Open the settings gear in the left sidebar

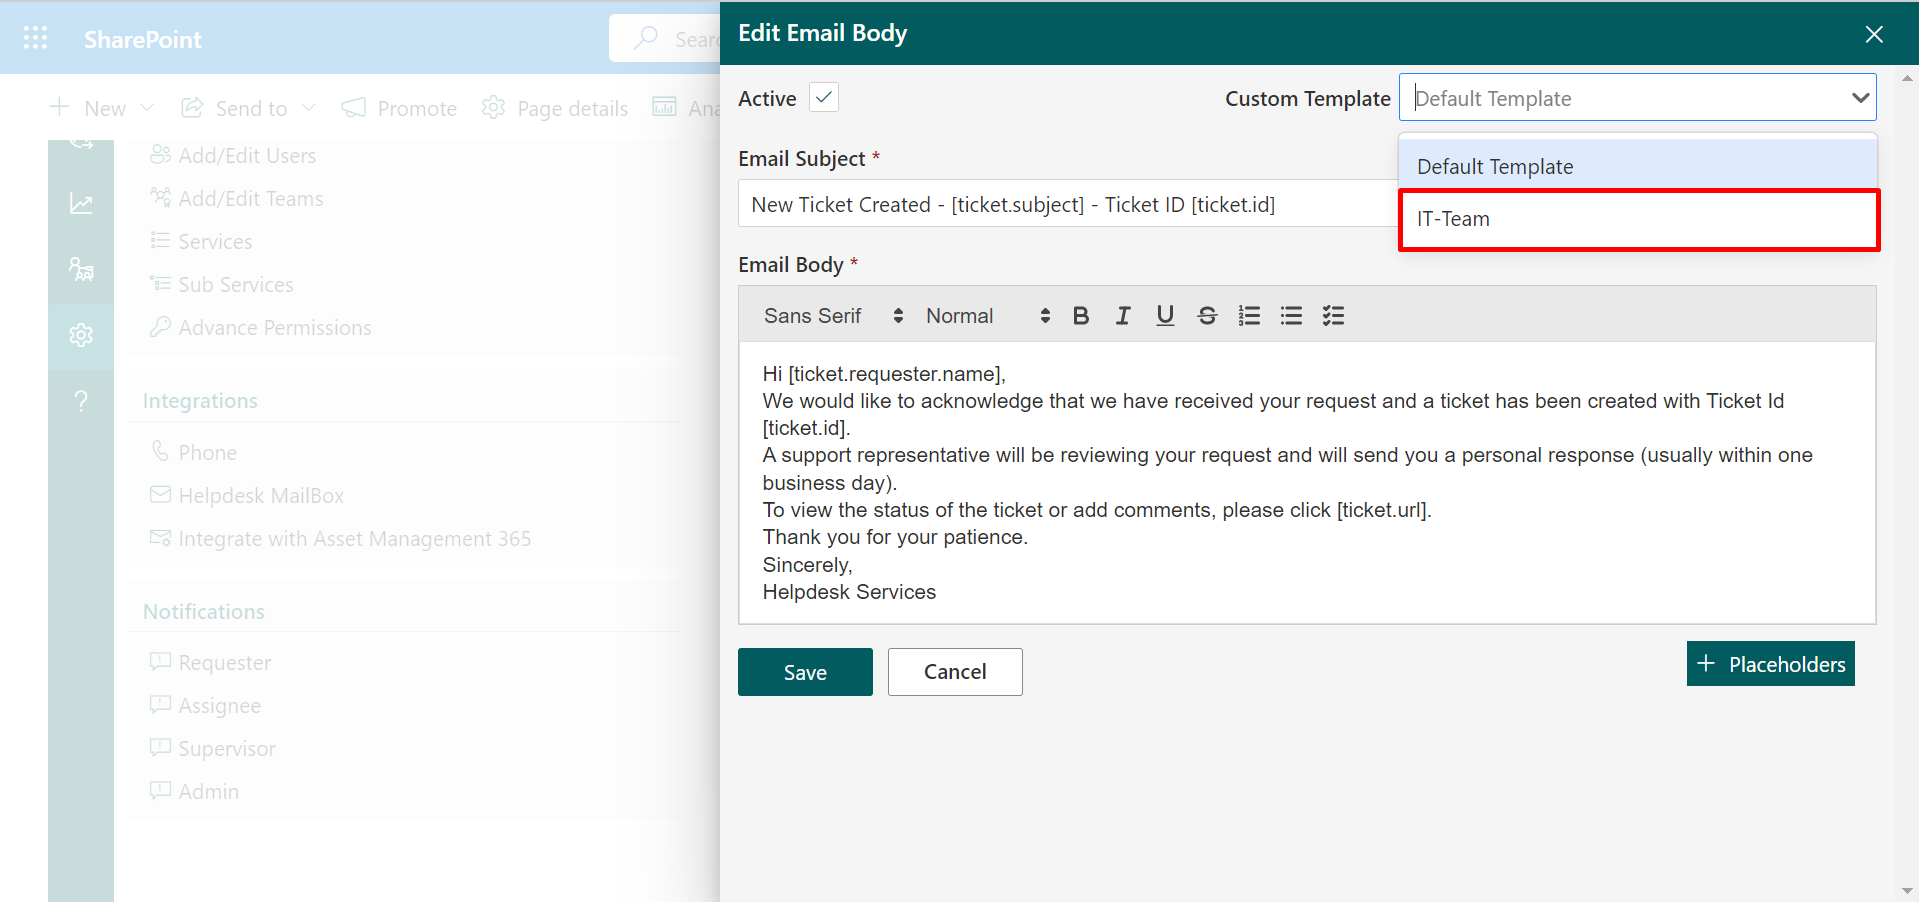(81, 335)
